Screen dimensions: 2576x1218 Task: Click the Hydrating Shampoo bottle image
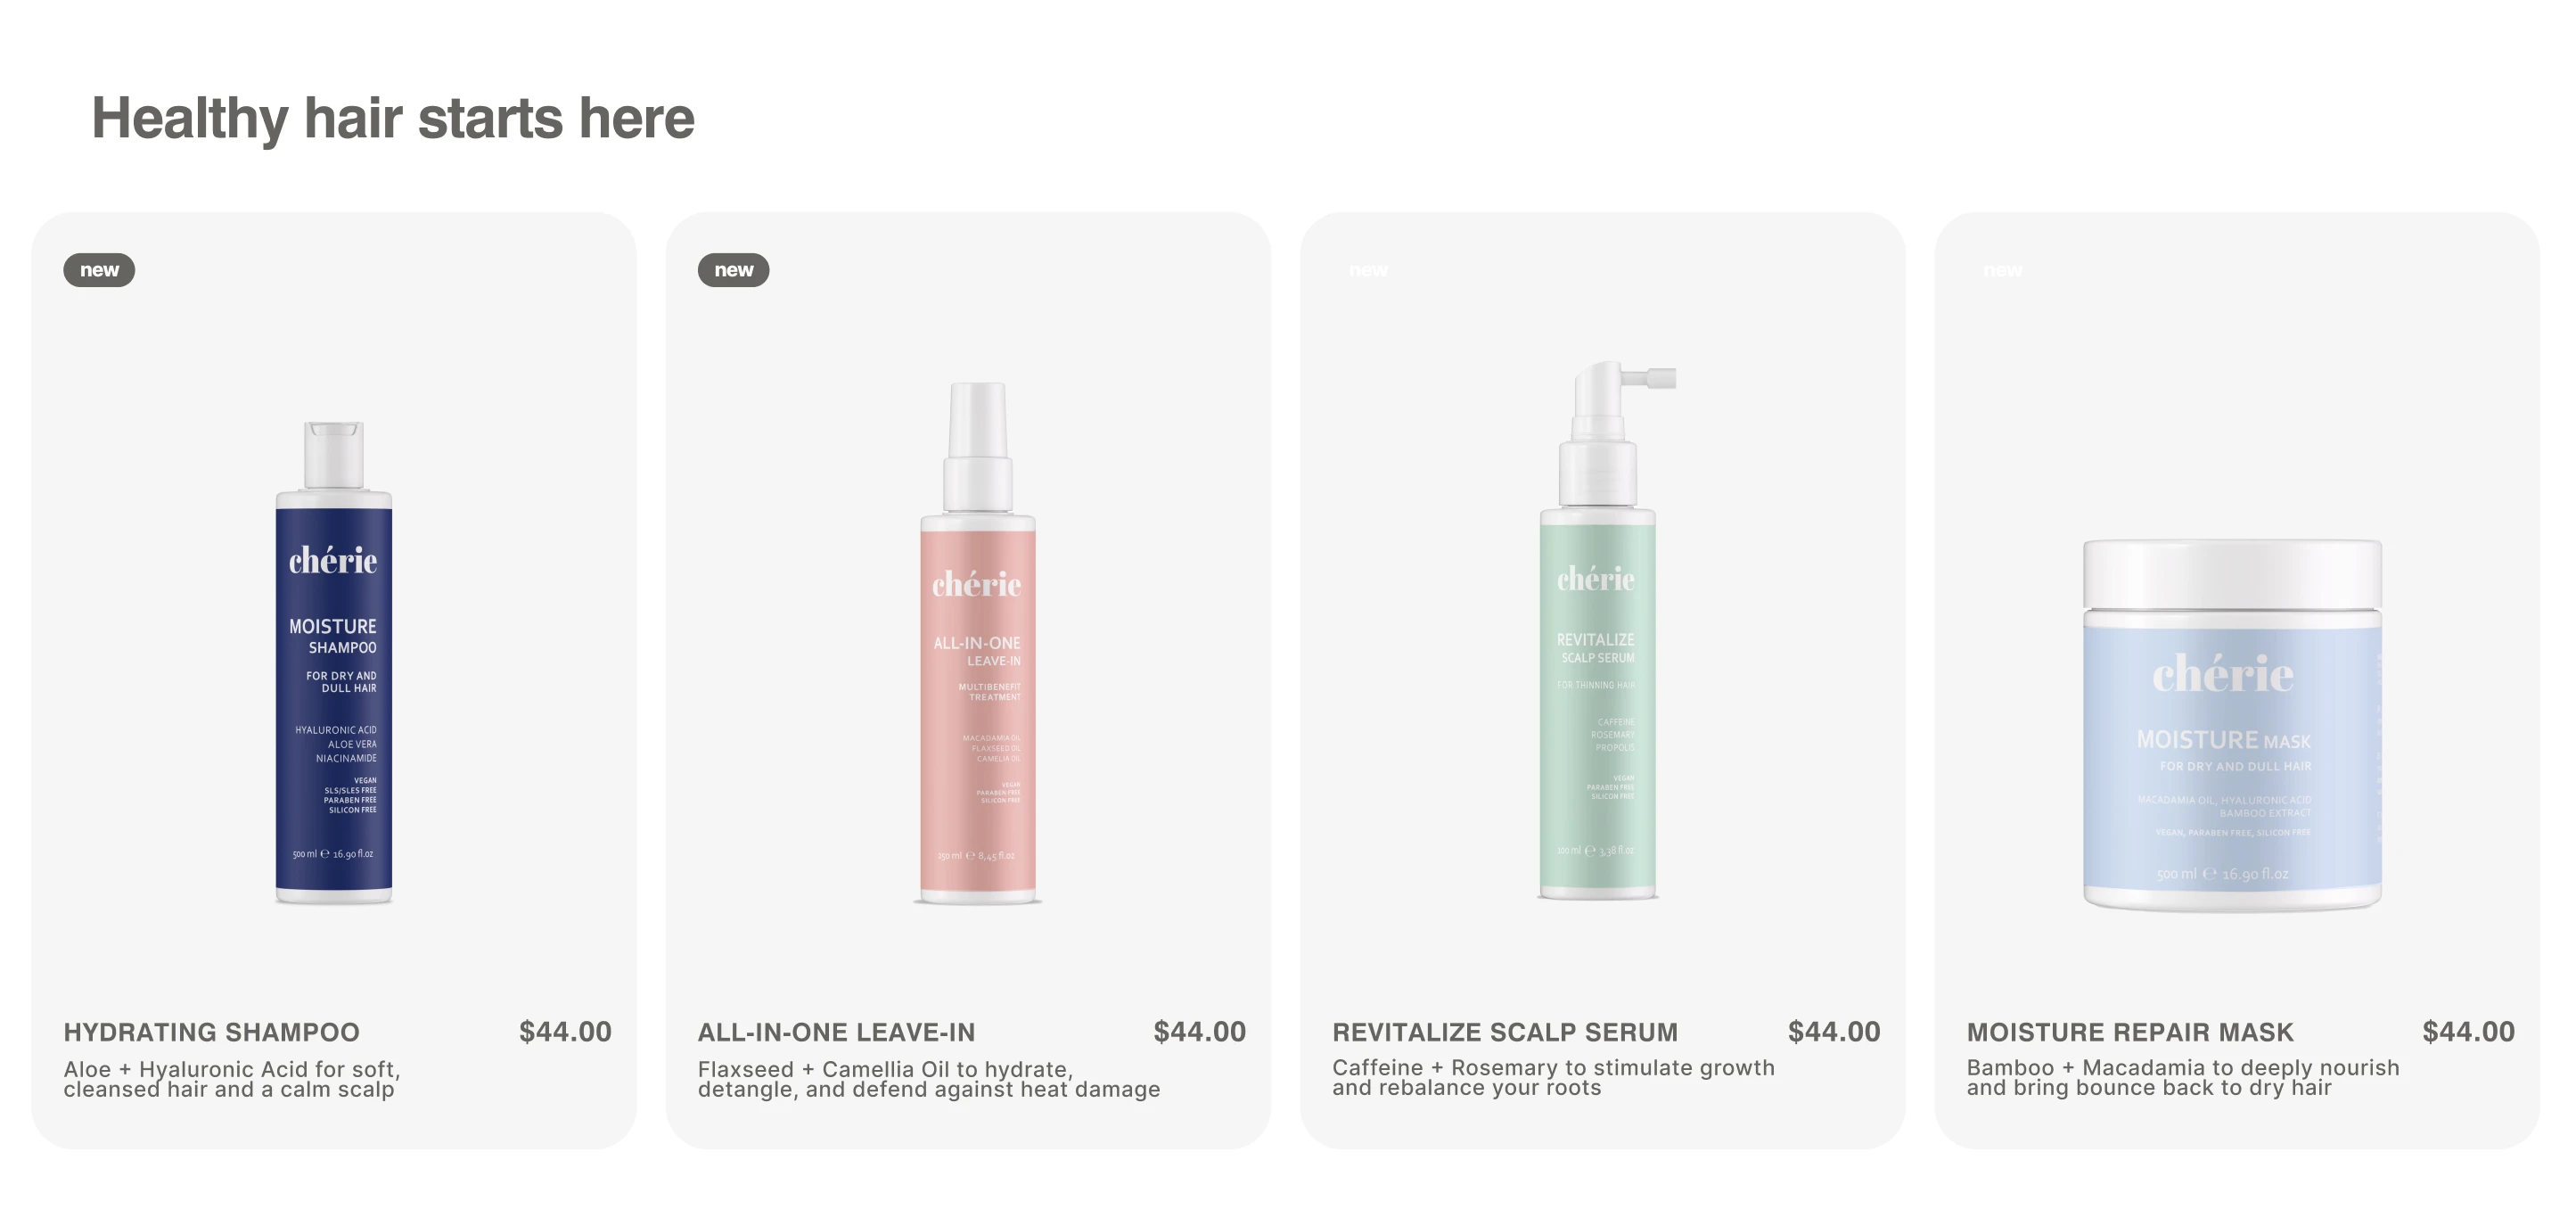(334, 662)
